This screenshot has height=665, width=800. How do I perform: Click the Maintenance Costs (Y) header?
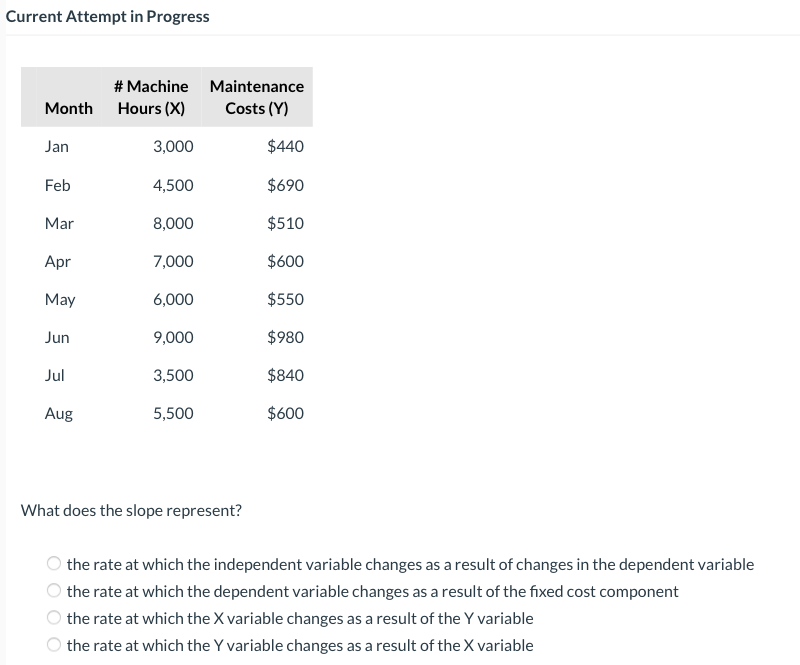[256, 97]
